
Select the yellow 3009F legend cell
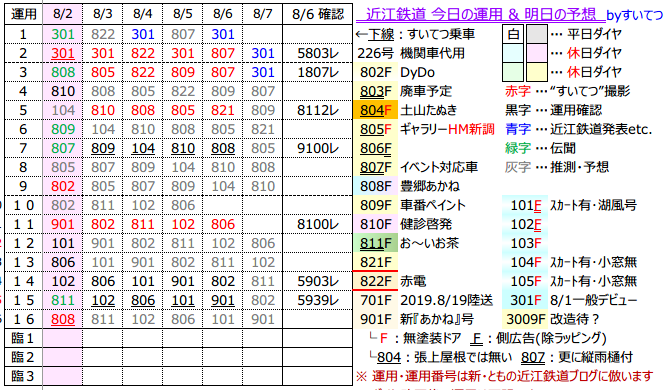(525, 319)
